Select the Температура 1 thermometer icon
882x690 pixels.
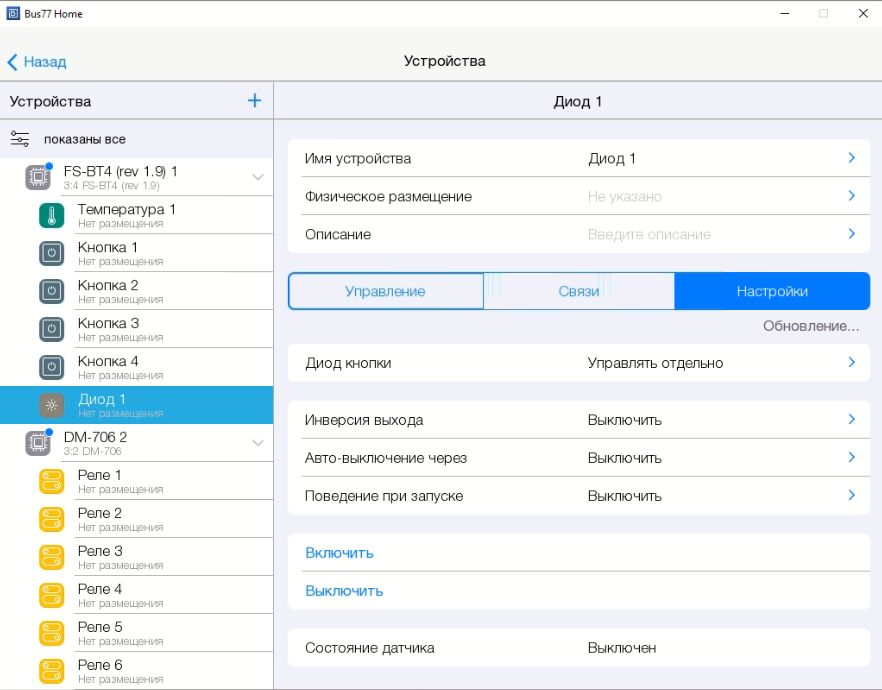point(51,215)
